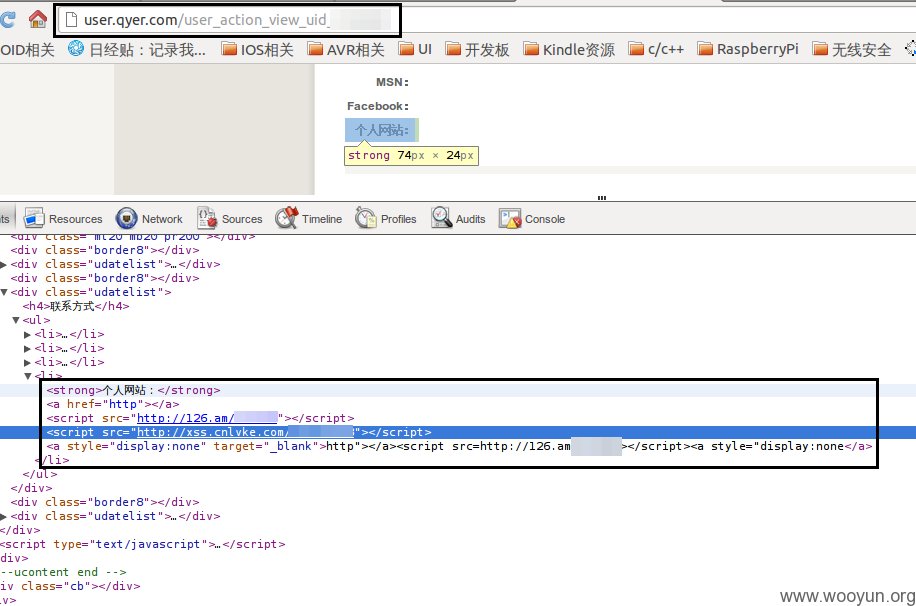Click the devtools panel resize handle
This screenshot has height=606, width=916.
pyautogui.click(x=602, y=198)
